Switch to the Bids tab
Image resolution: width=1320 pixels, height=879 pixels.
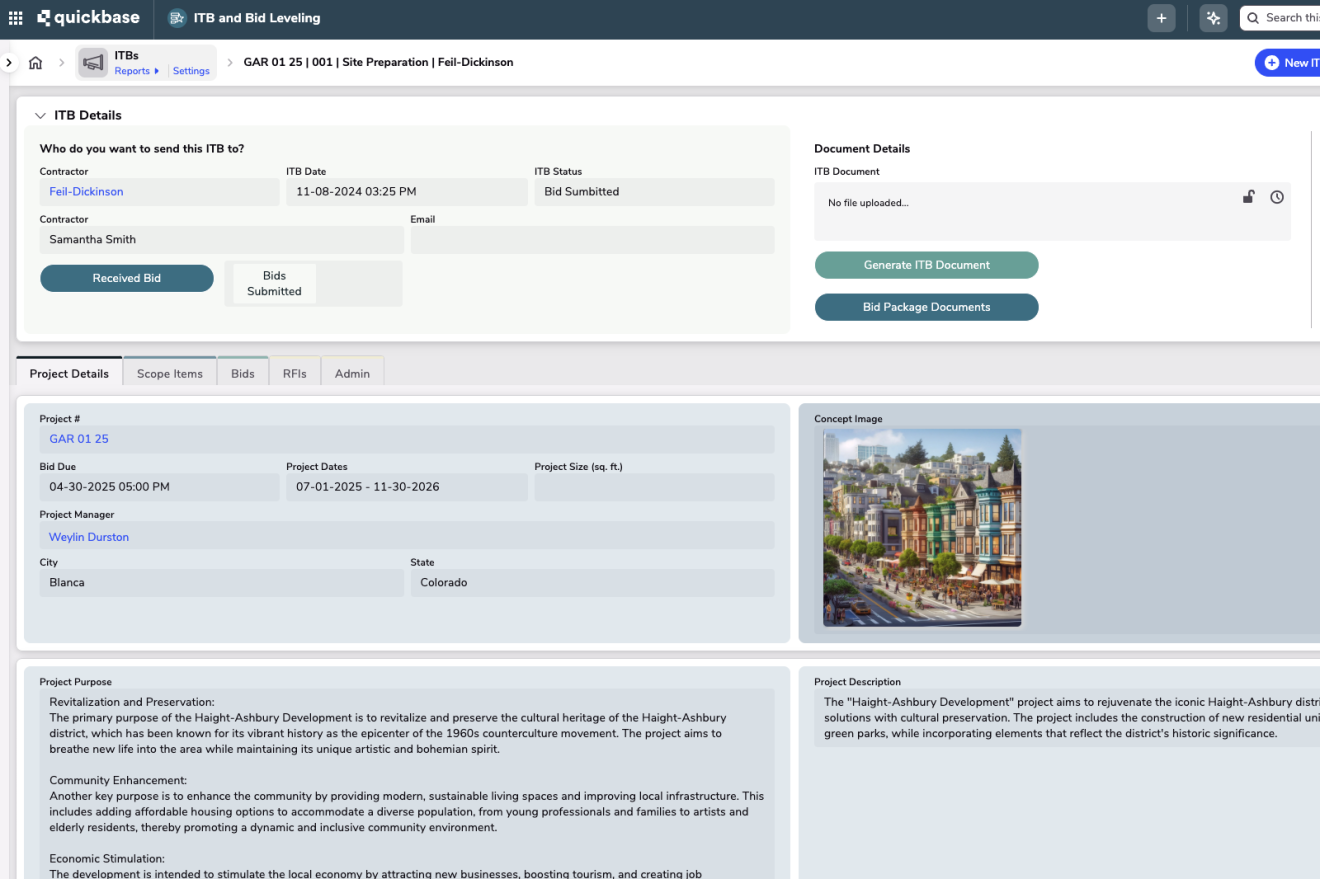[x=243, y=373]
